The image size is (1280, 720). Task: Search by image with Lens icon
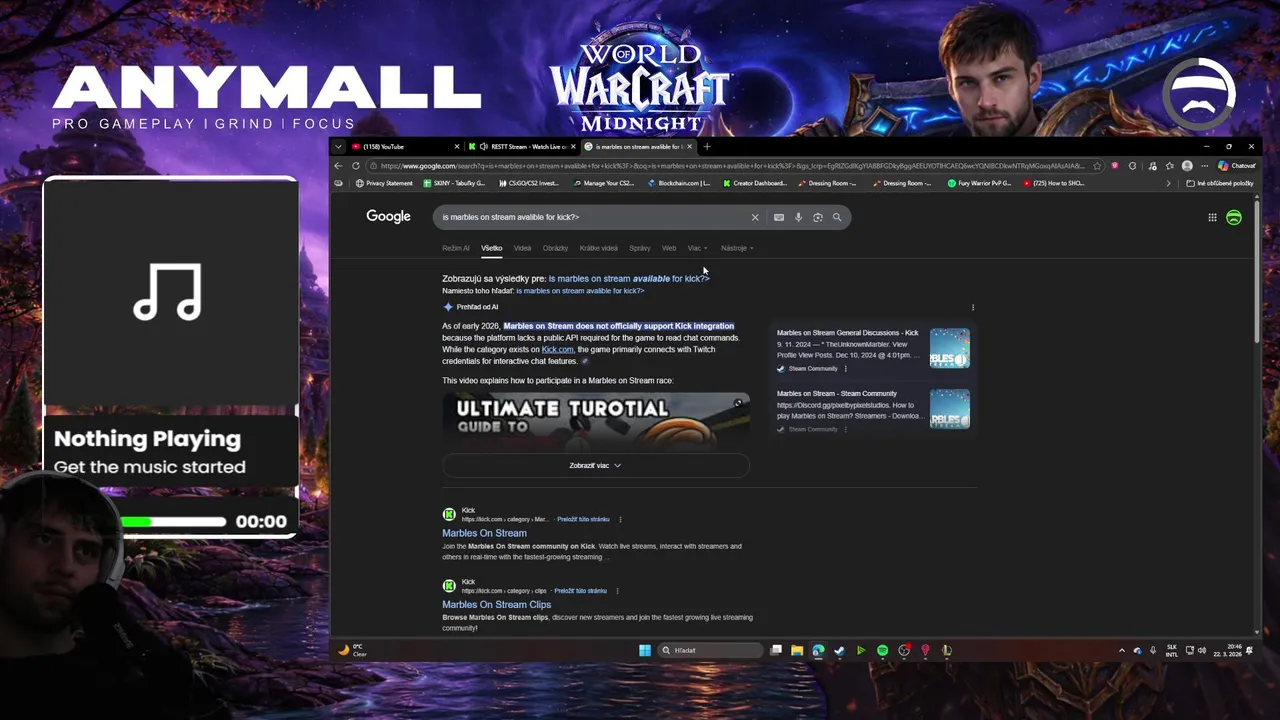point(818,217)
